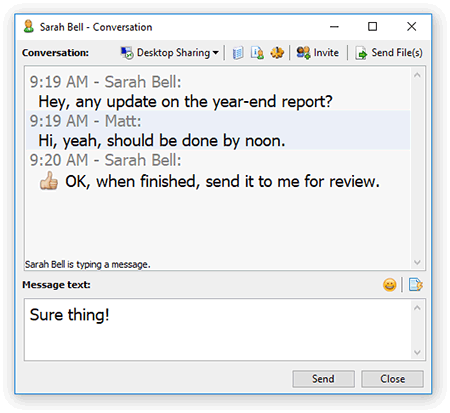Click the Close button
The width and height of the screenshot is (450, 413).
392,379
